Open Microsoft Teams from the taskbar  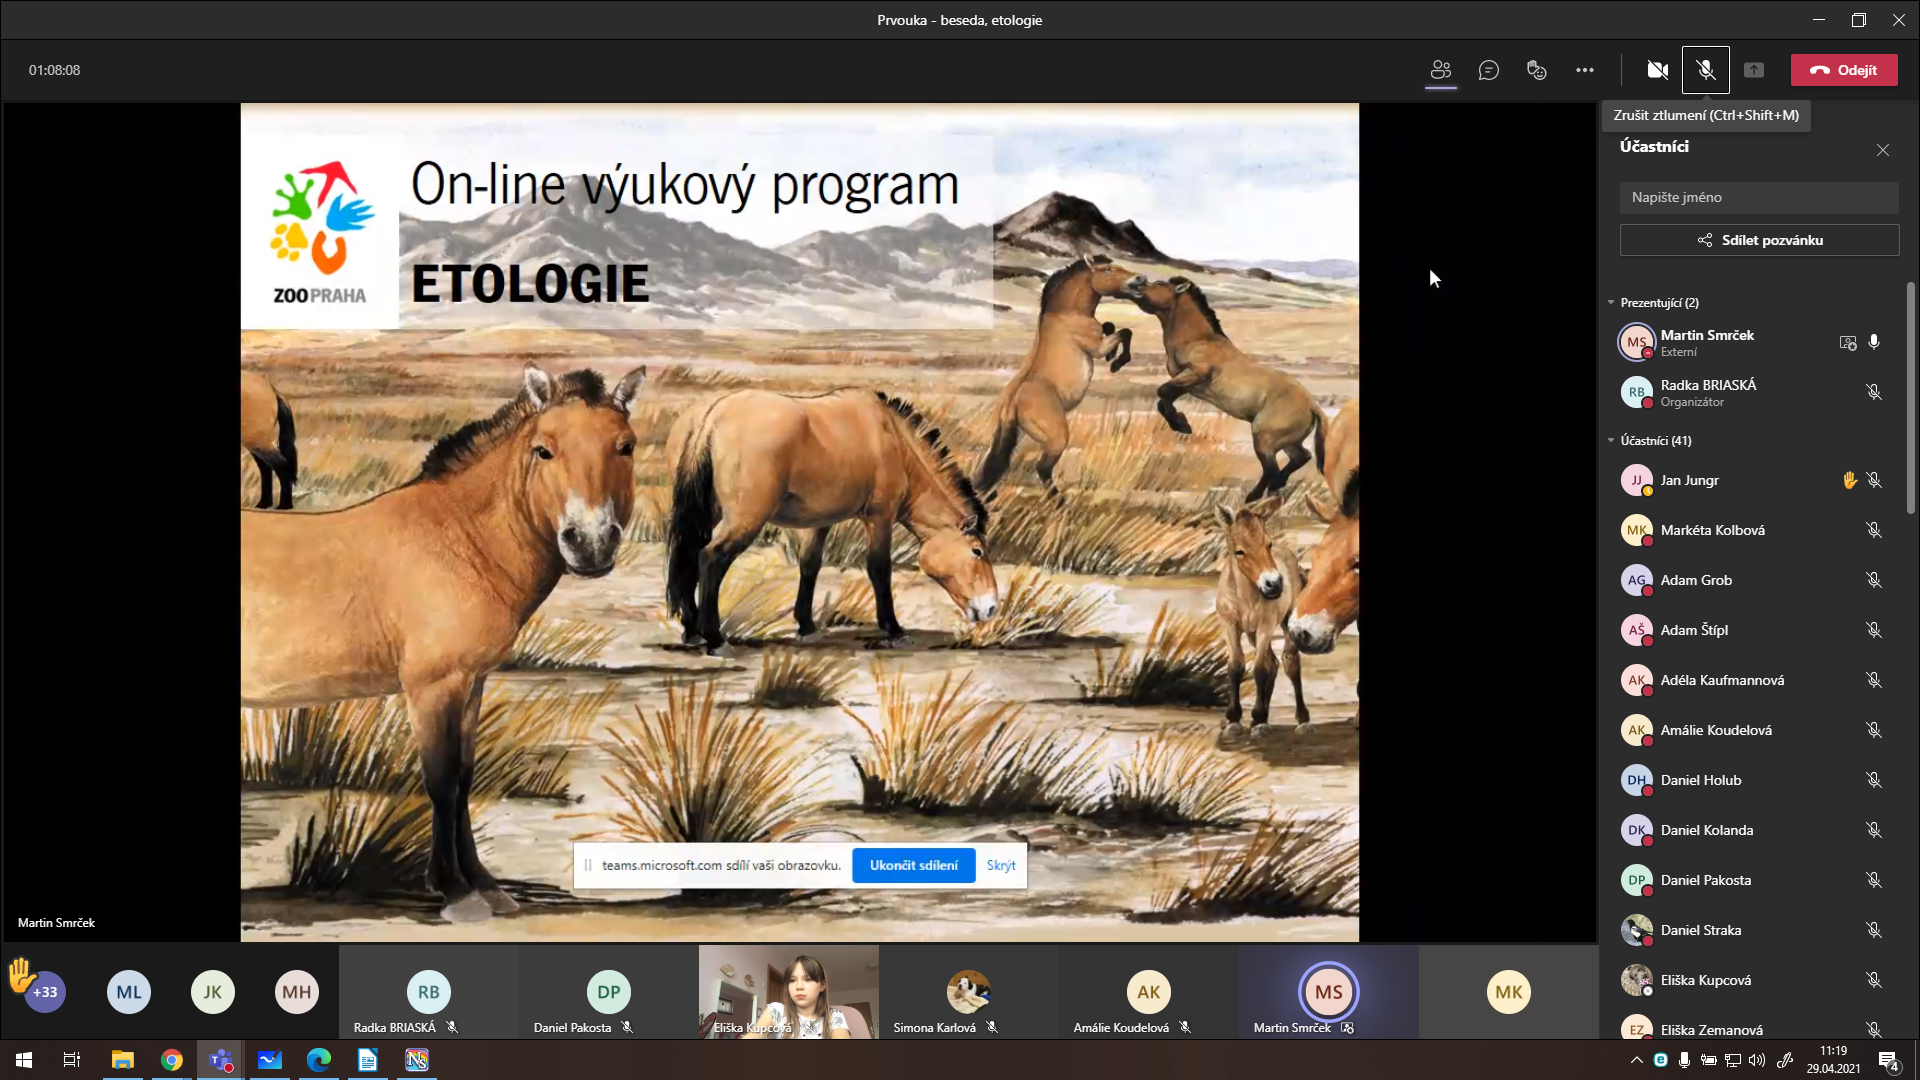[220, 1060]
